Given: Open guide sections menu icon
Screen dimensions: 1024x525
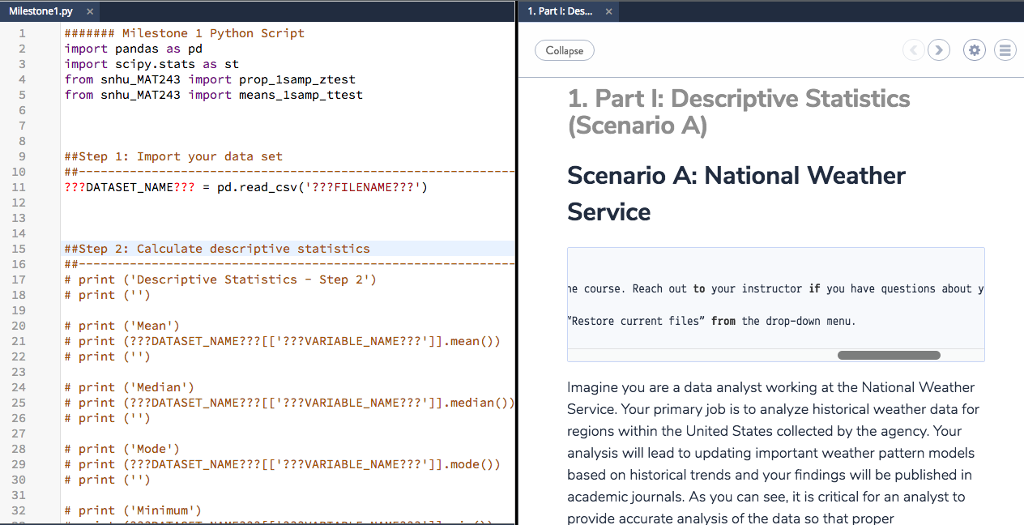Looking at the screenshot, I should 1005,50.
